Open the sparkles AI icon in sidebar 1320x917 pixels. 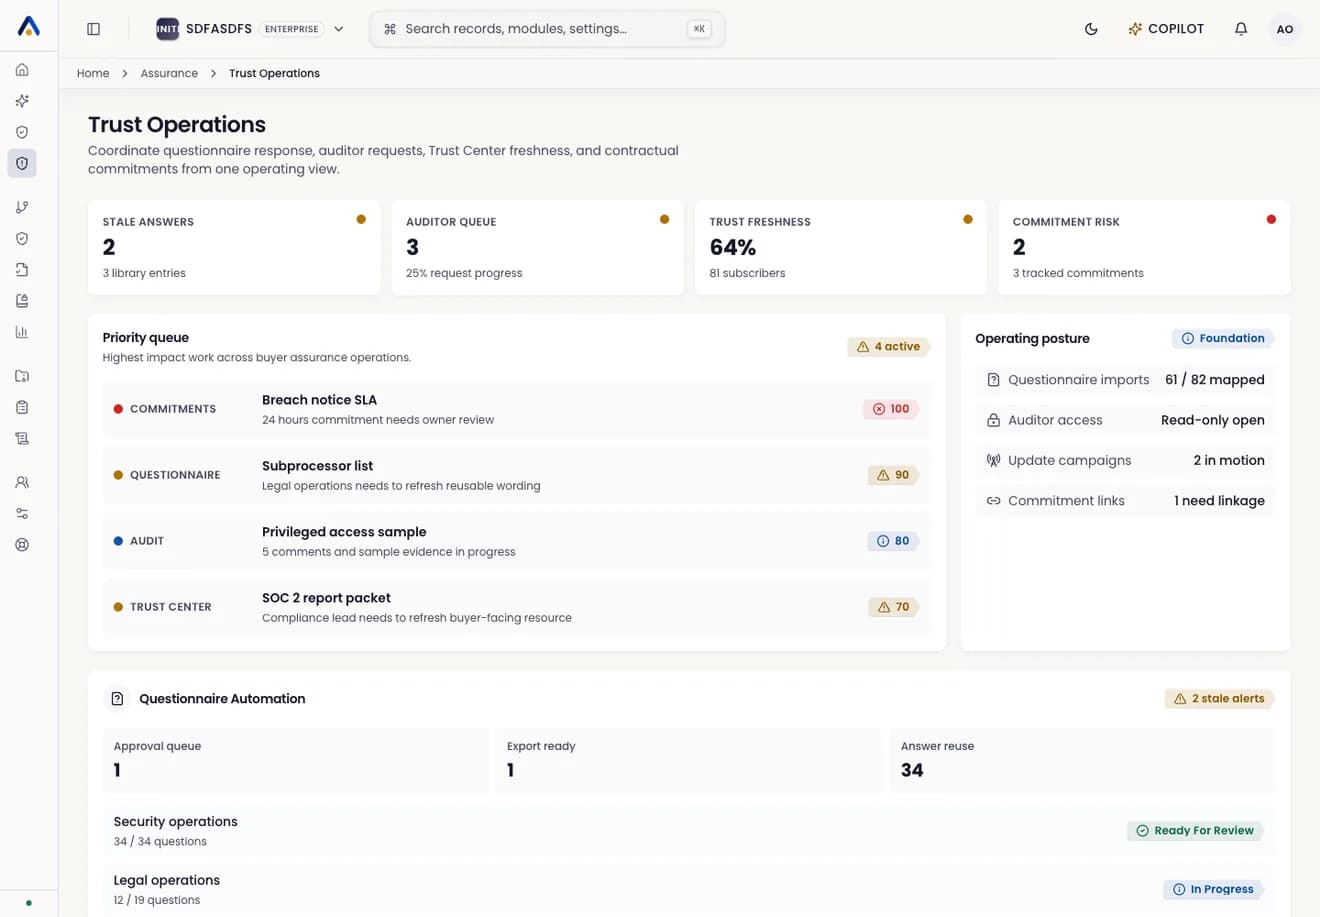pos(22,101)
